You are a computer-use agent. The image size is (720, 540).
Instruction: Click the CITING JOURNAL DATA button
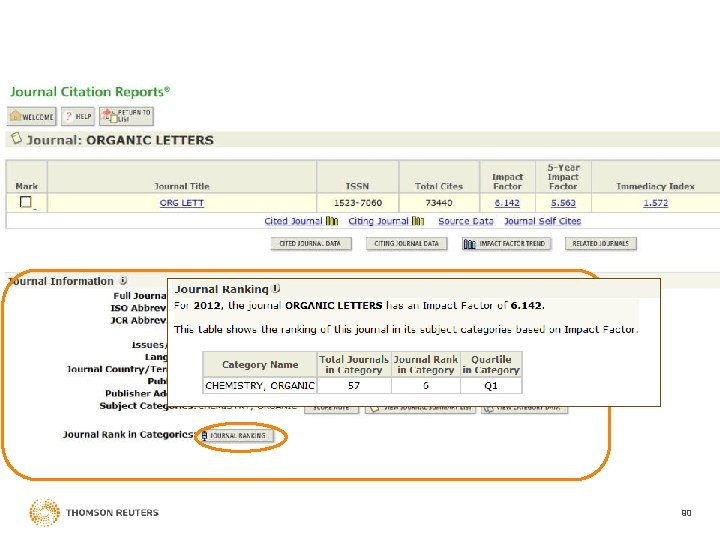pos(406,243)
